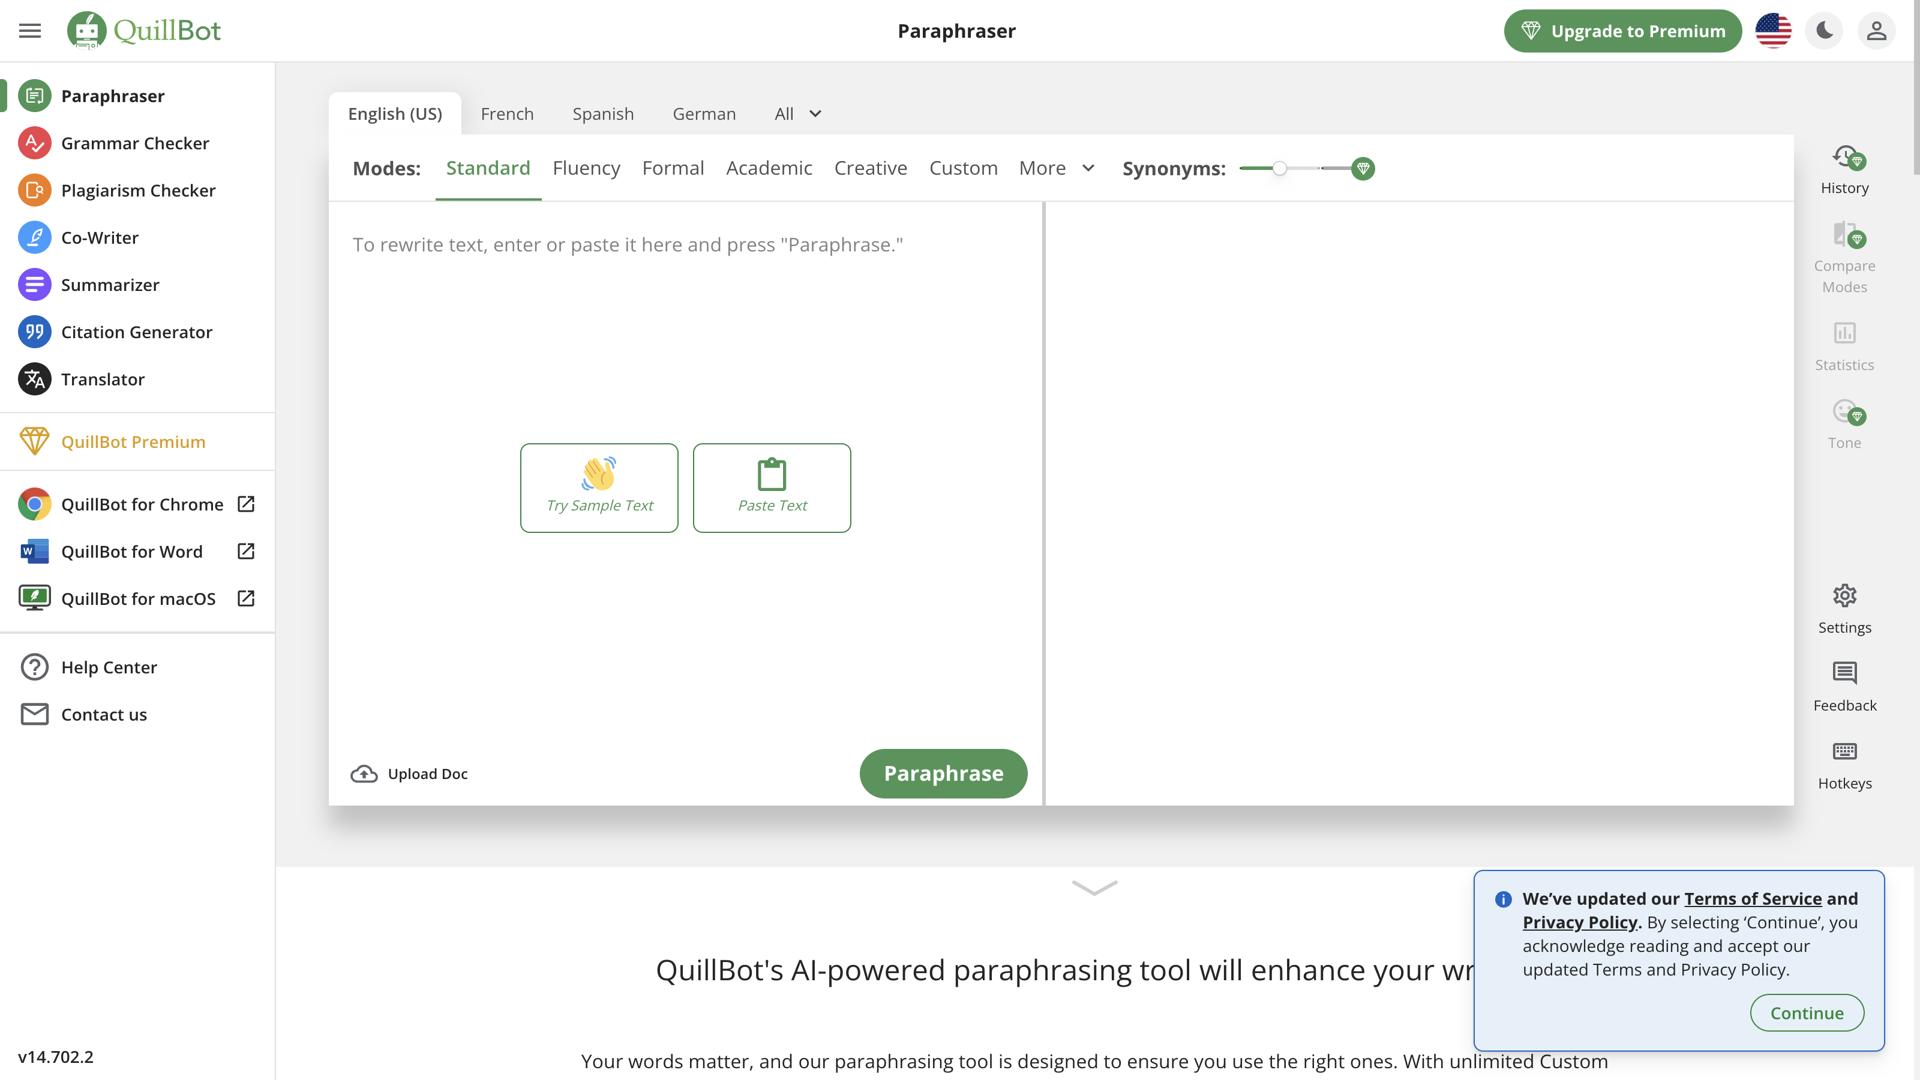Expand the All languages dropdown
Image resolution: width=1920 pixels, height=1080 pixels.
(x=797, y=113)
